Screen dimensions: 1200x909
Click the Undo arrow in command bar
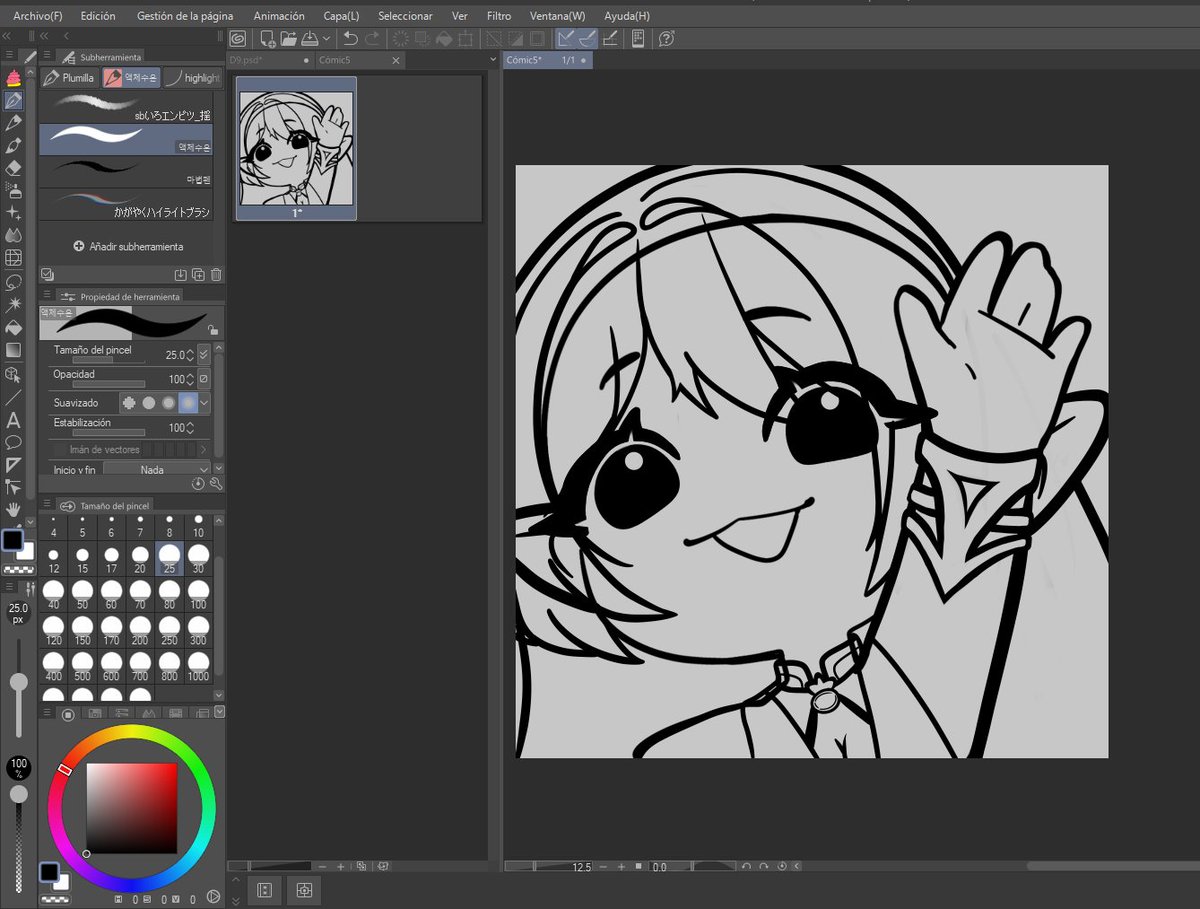click(351, 38)
